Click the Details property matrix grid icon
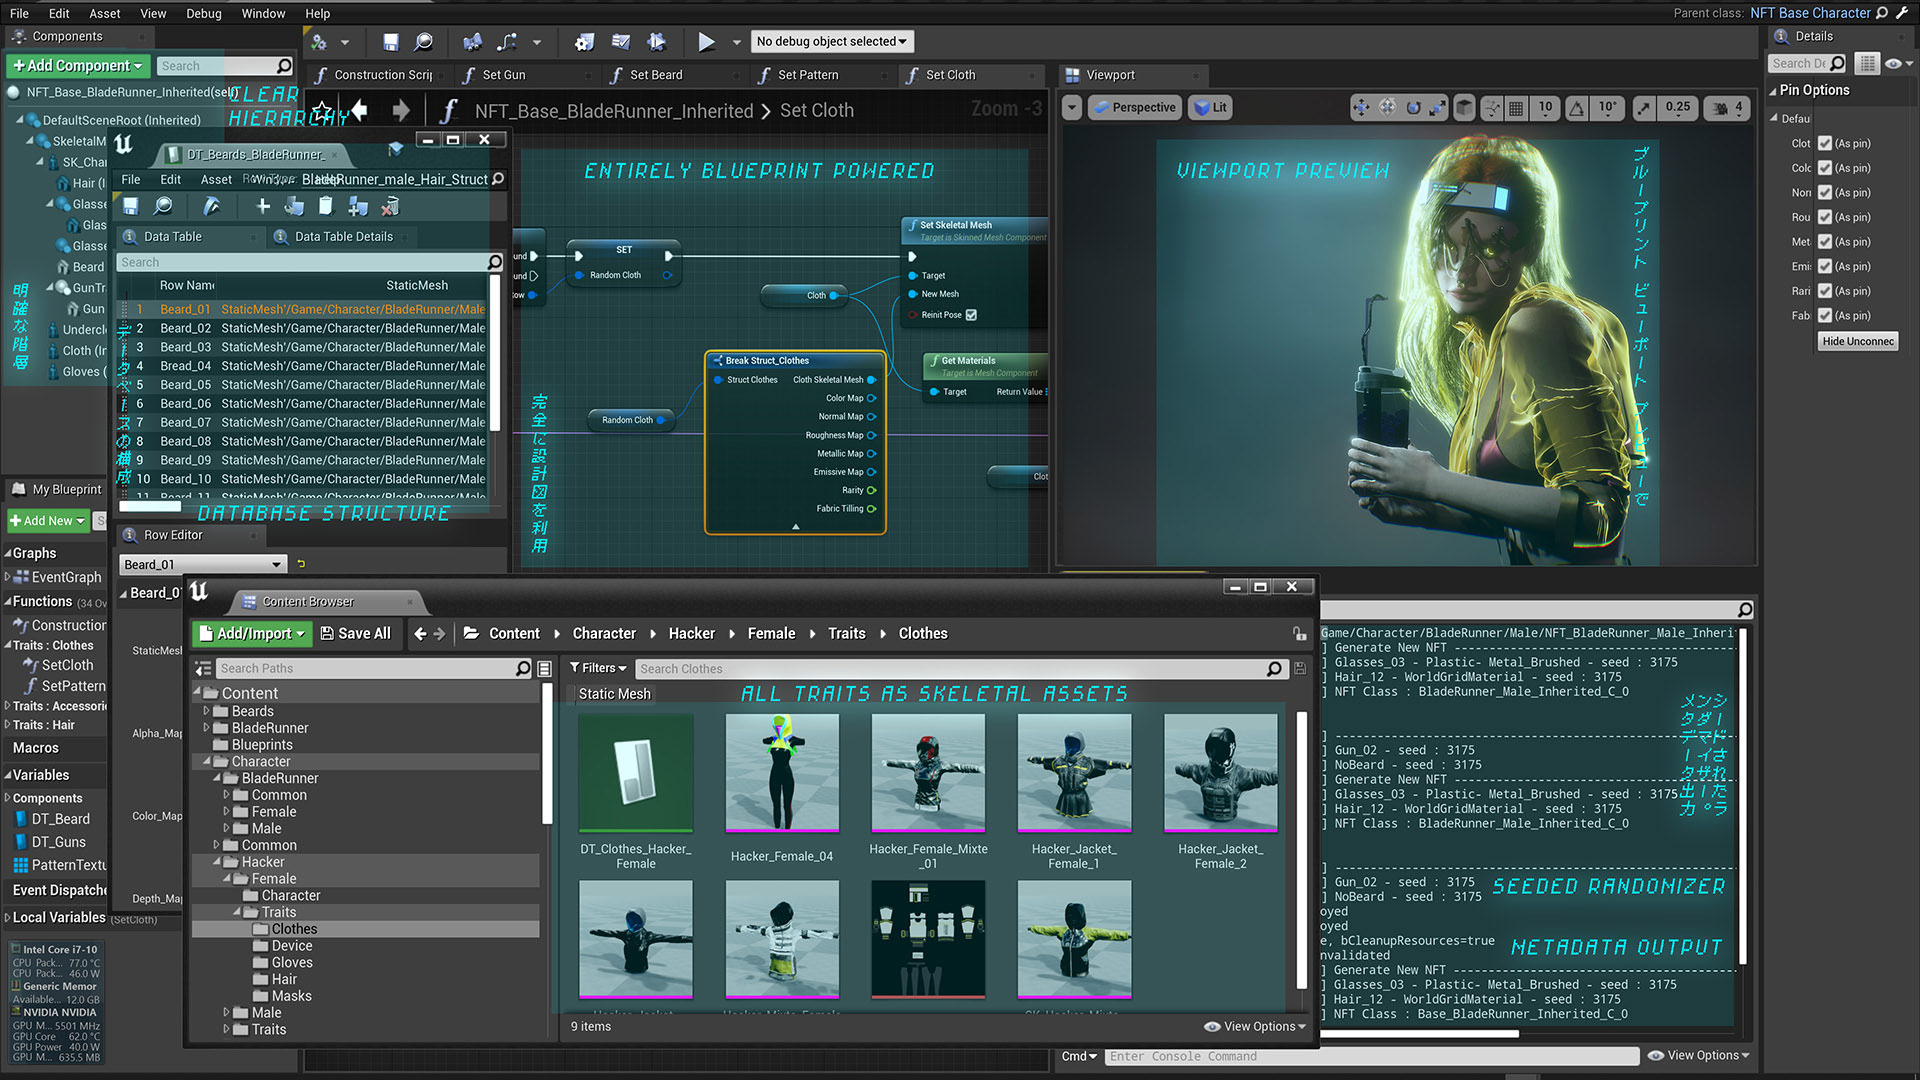 click(x=1867, y=64)
